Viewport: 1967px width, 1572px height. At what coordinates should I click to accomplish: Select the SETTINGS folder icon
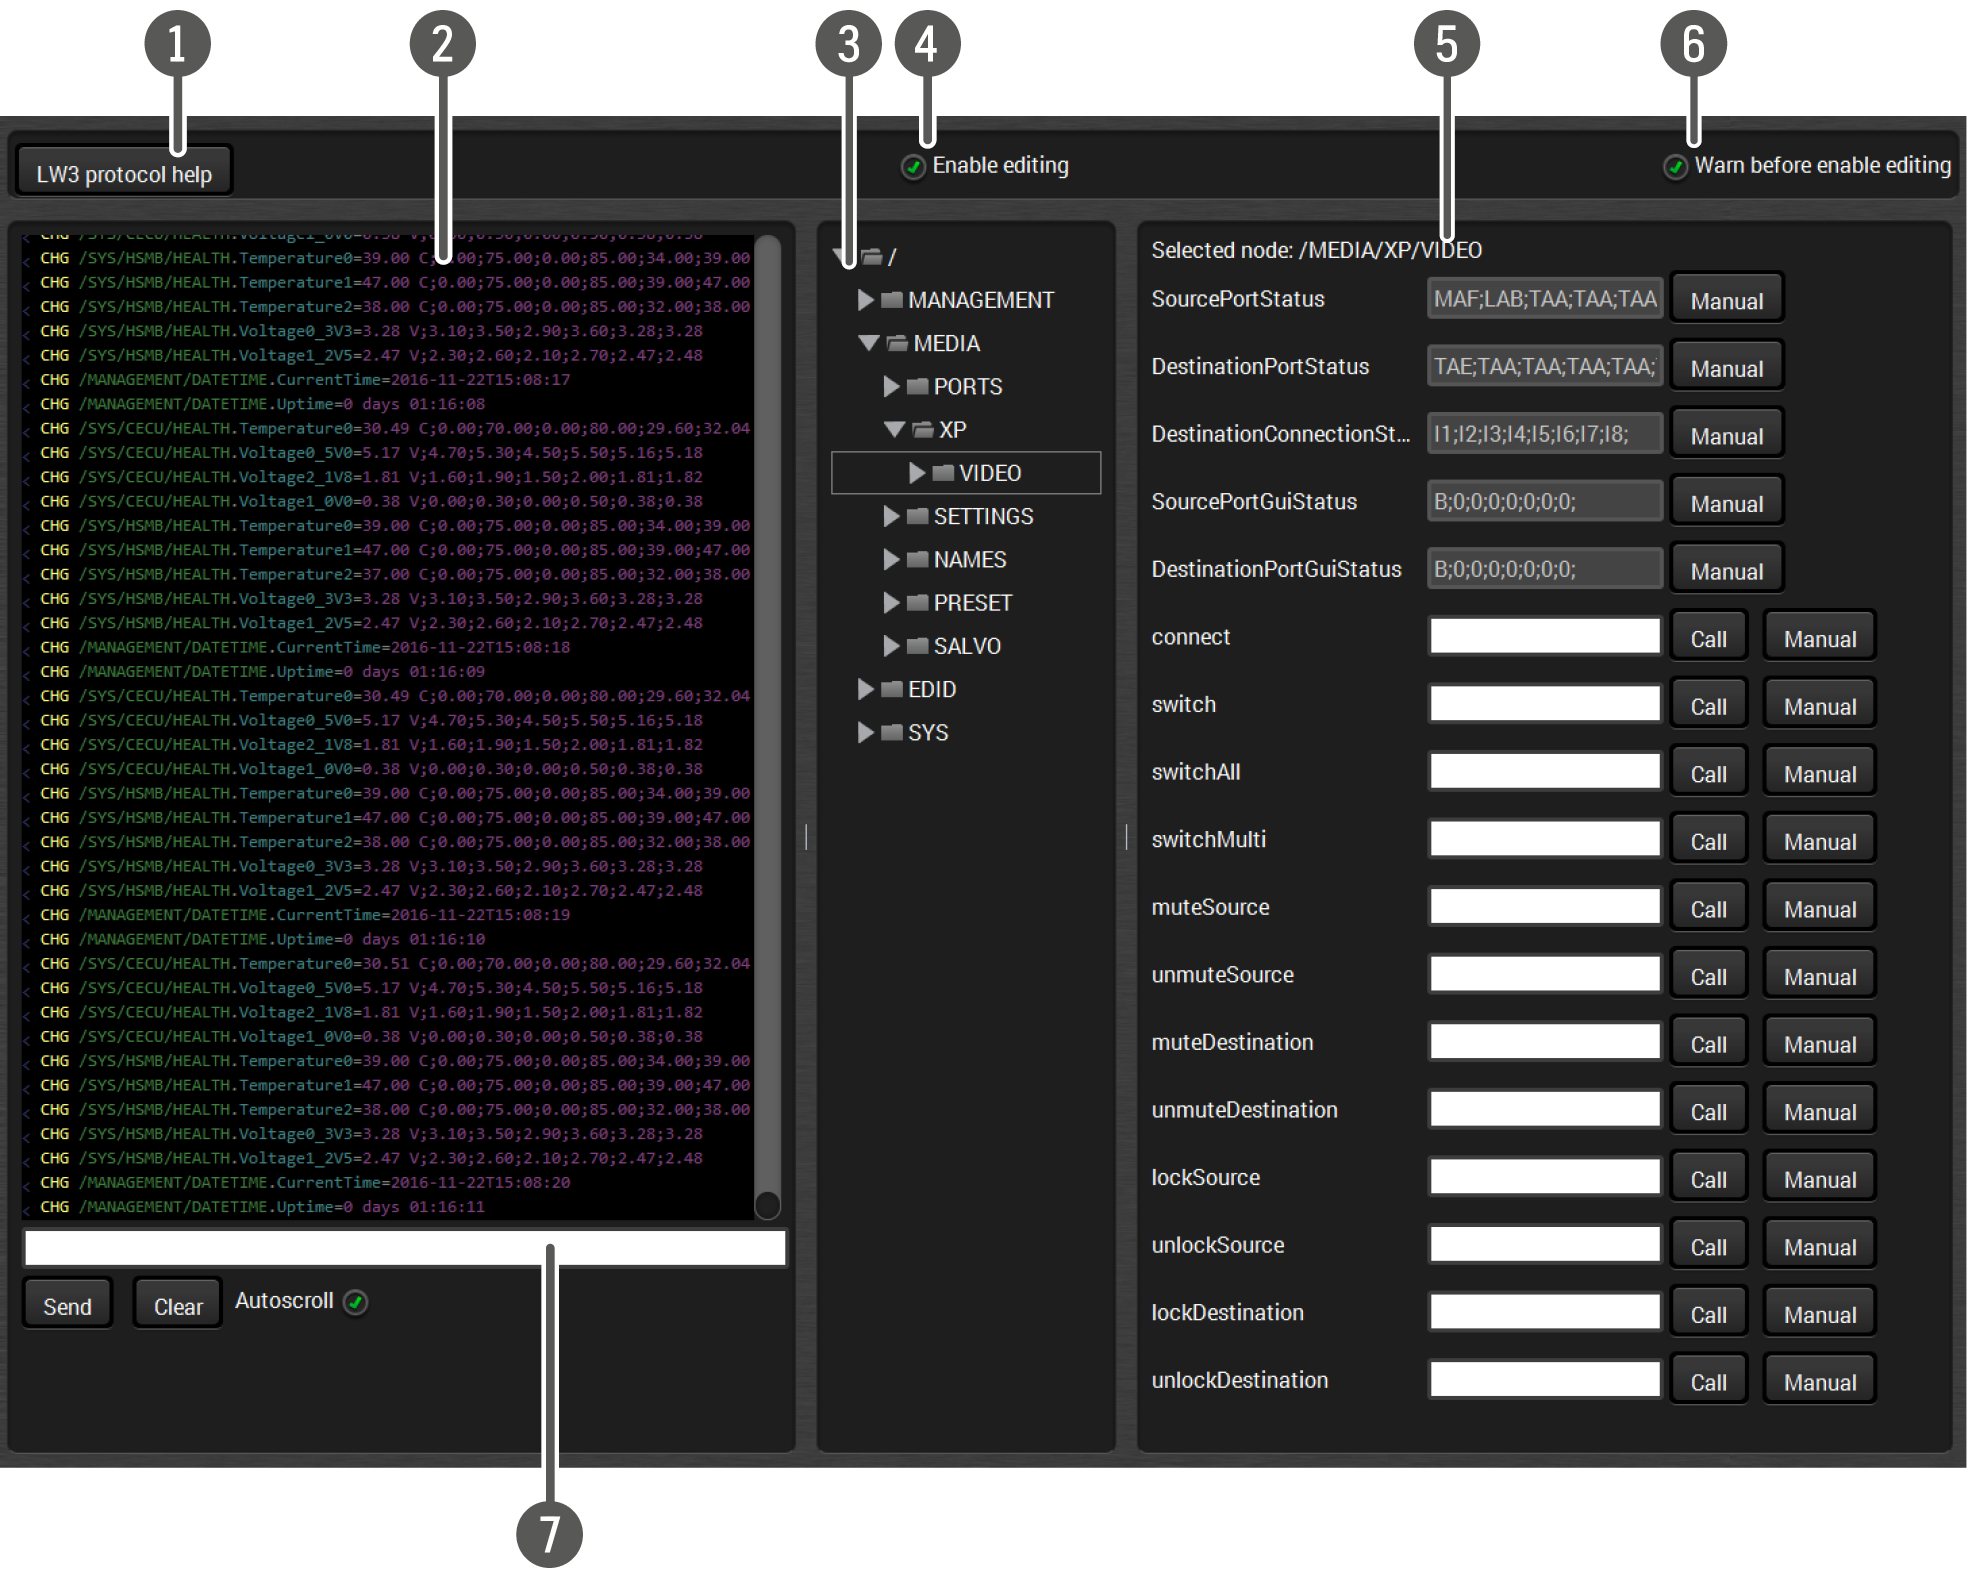point(917,516)
